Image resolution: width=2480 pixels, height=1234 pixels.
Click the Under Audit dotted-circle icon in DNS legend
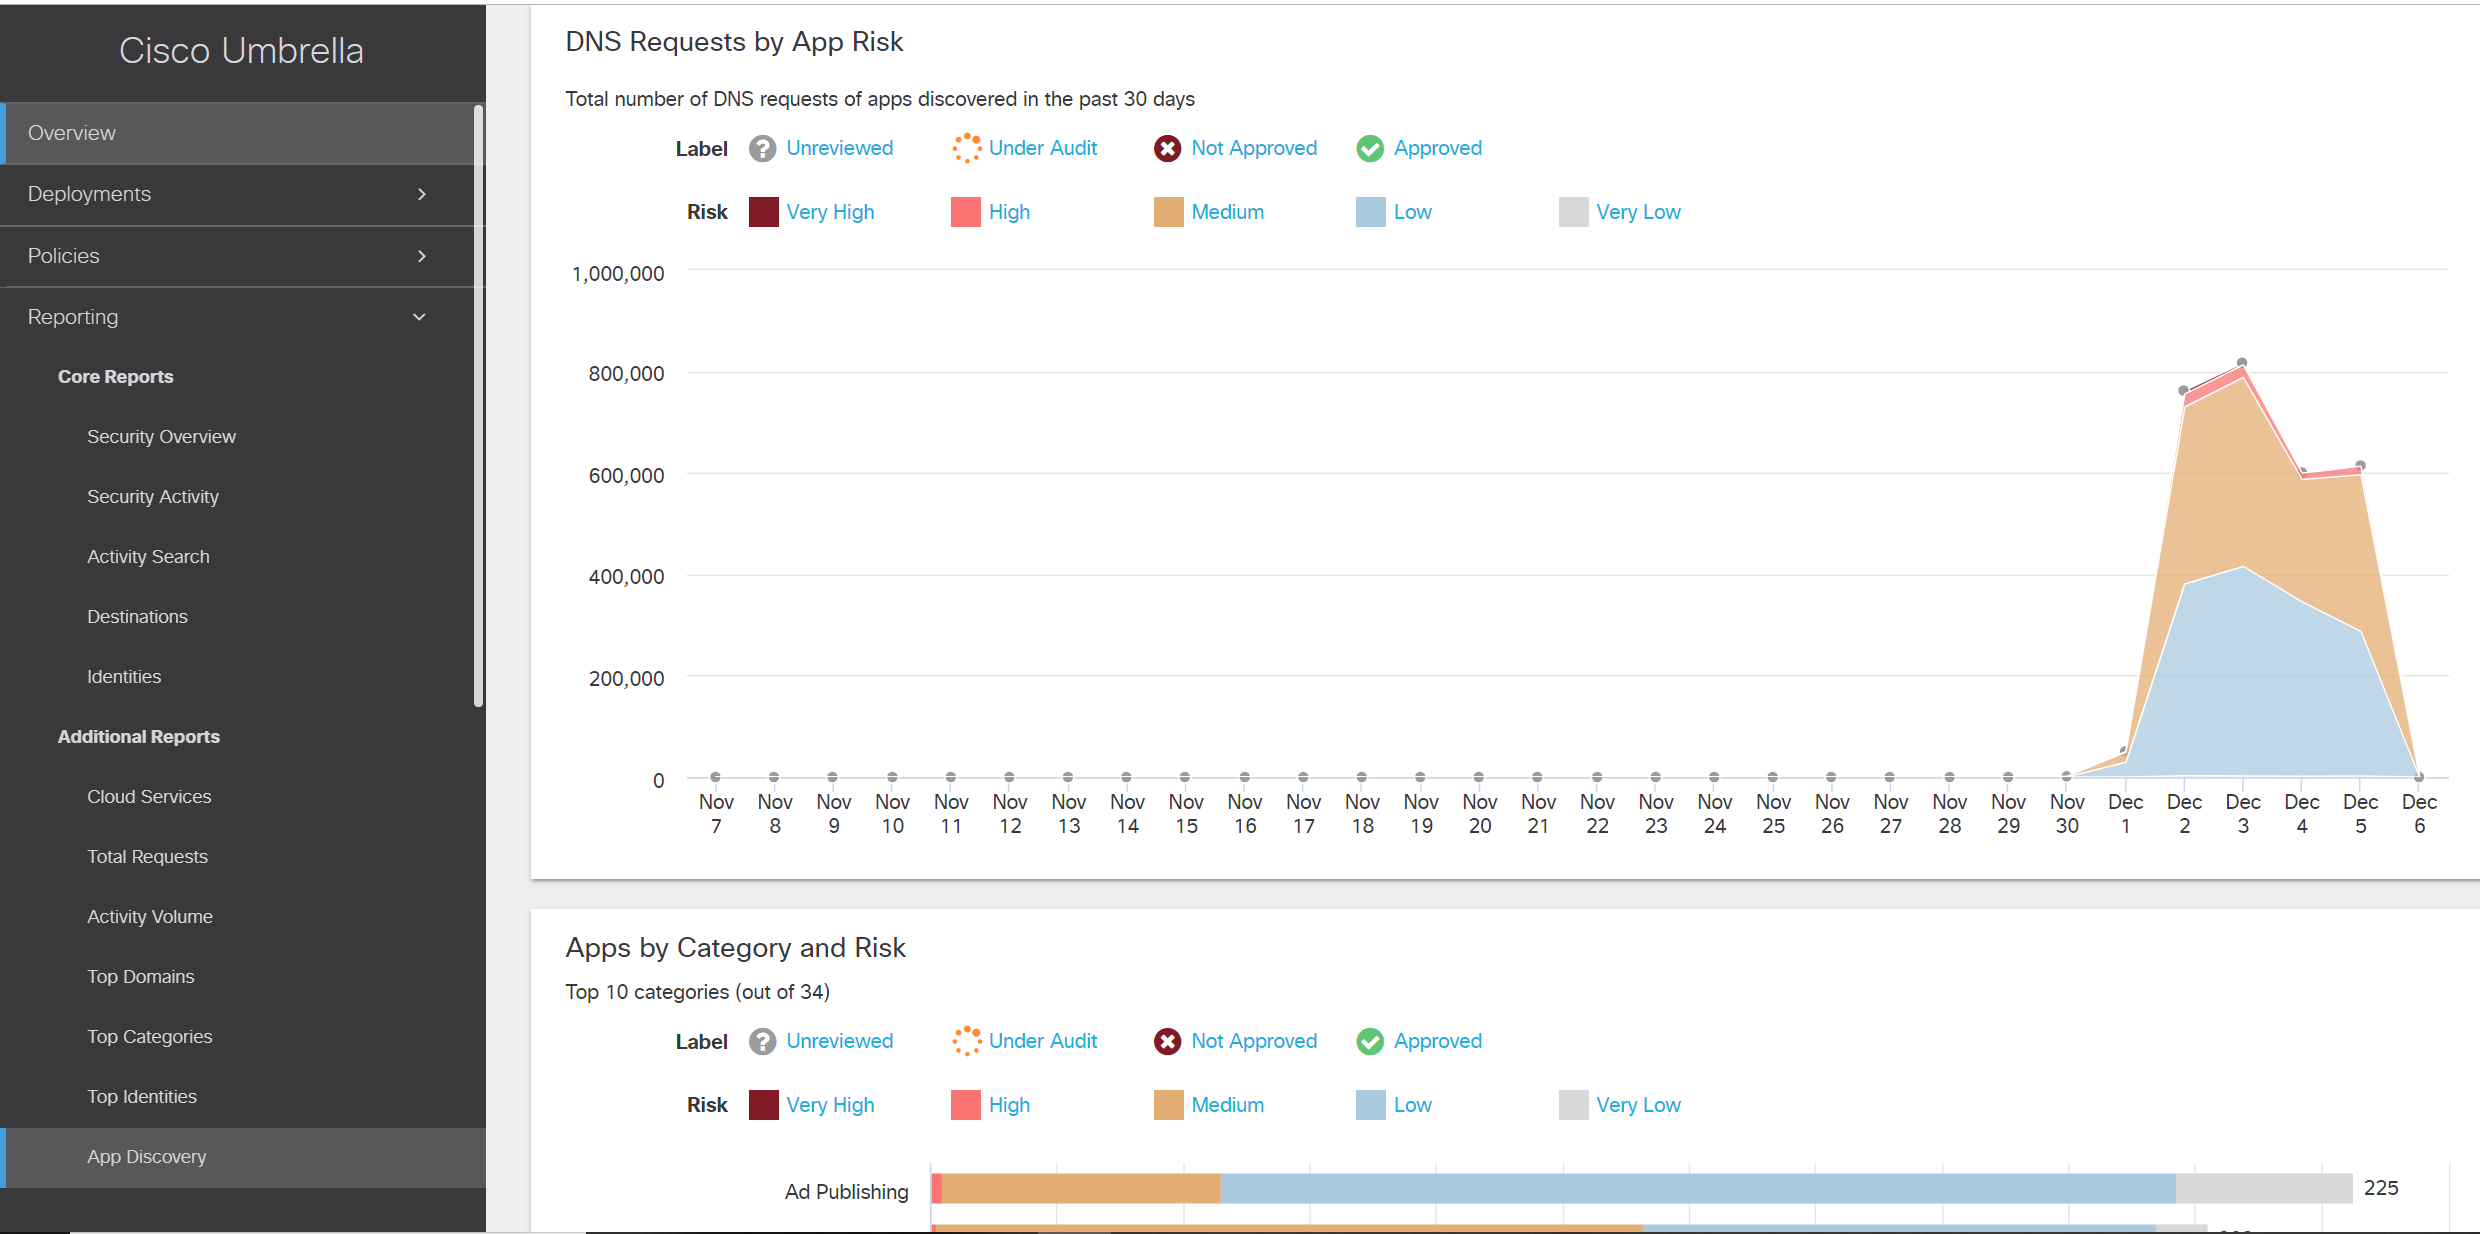(966, 149)
